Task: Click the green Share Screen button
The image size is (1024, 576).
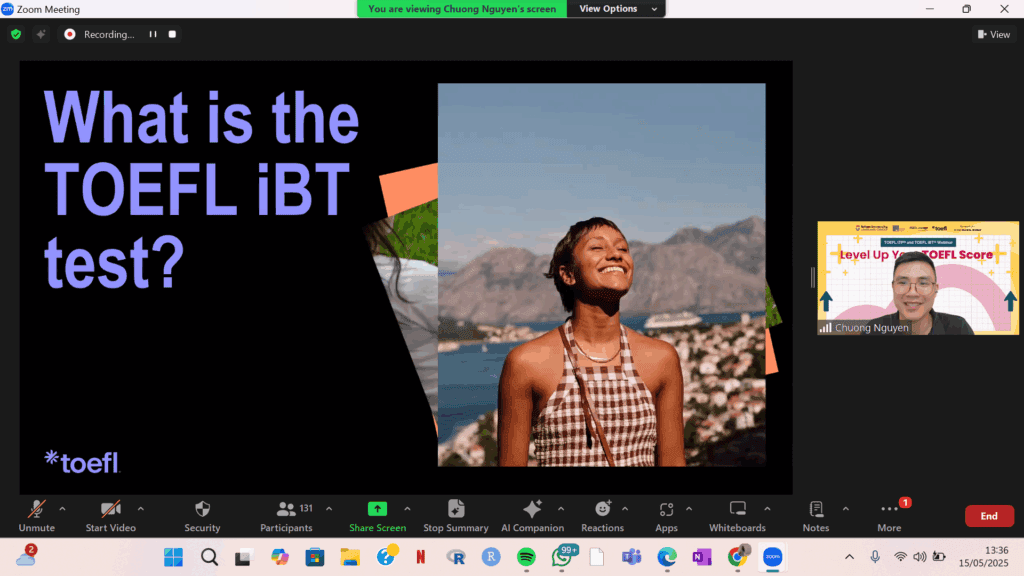Action: click(x=377, y=514)
